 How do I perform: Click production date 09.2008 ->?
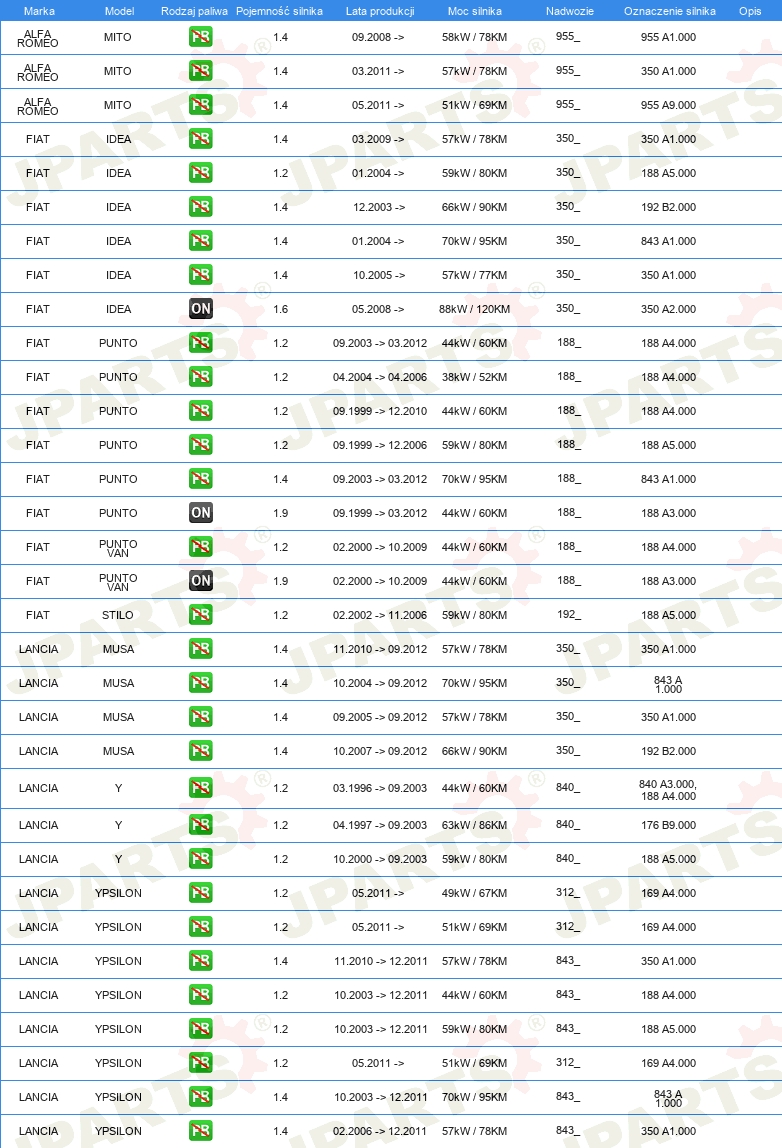click(x=378, y=37)
